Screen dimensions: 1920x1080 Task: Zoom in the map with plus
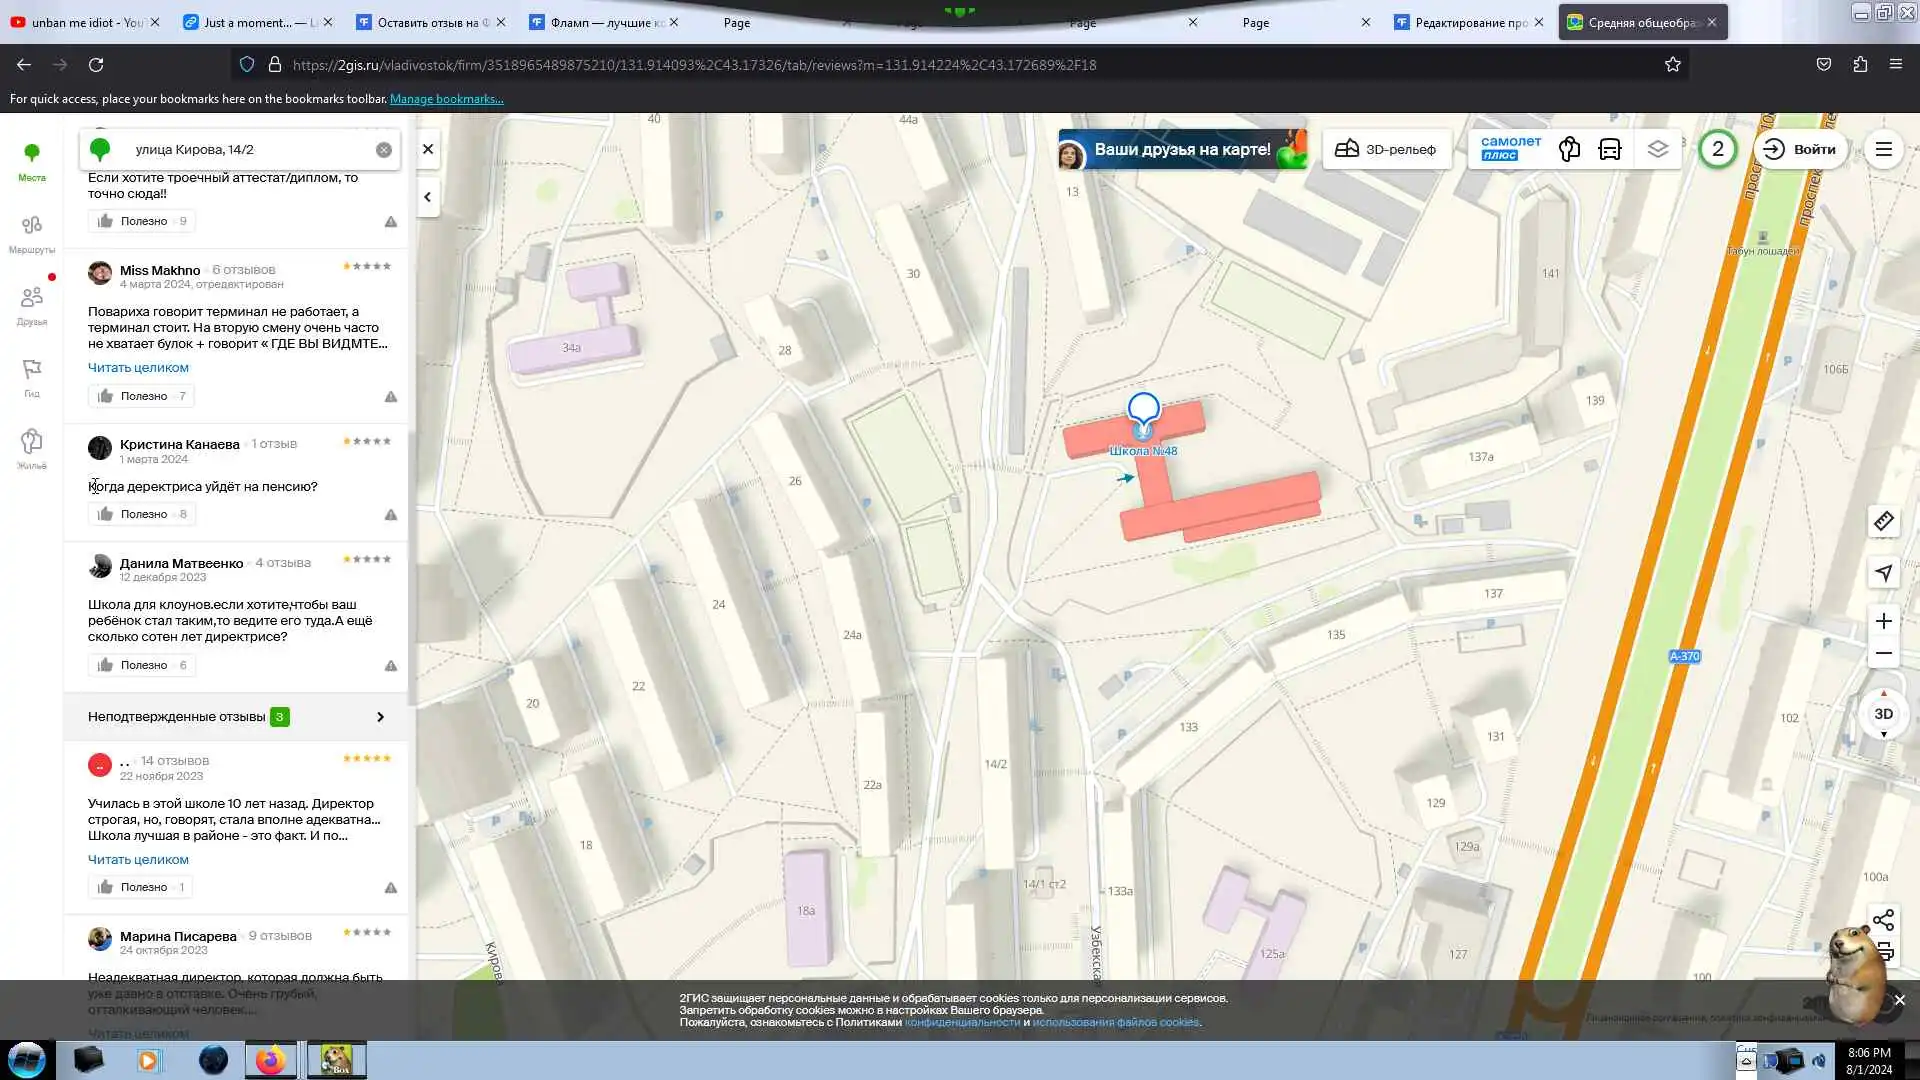click(1883, 621)
